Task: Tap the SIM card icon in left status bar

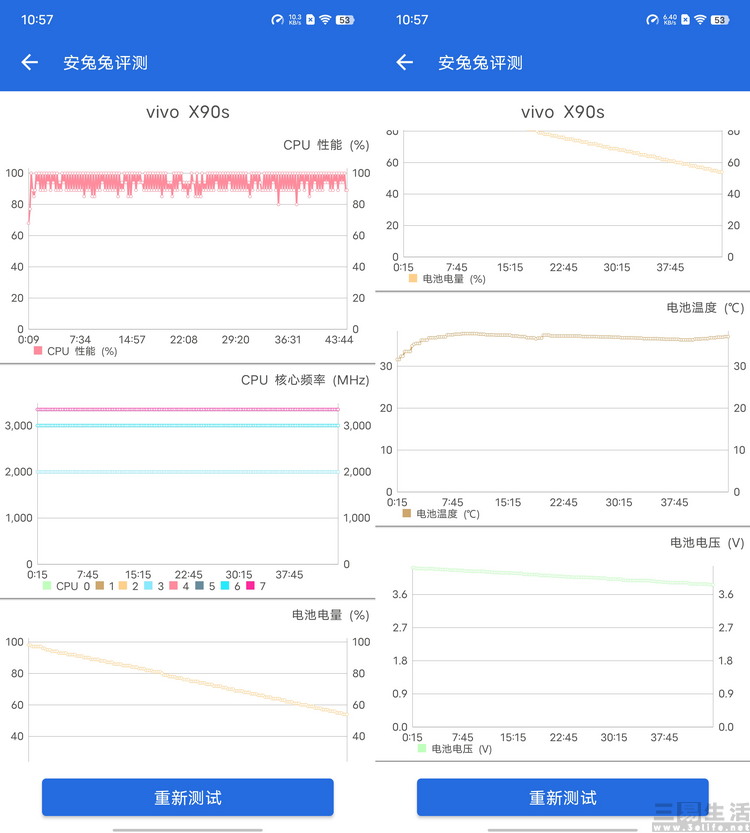Action: 311,20
